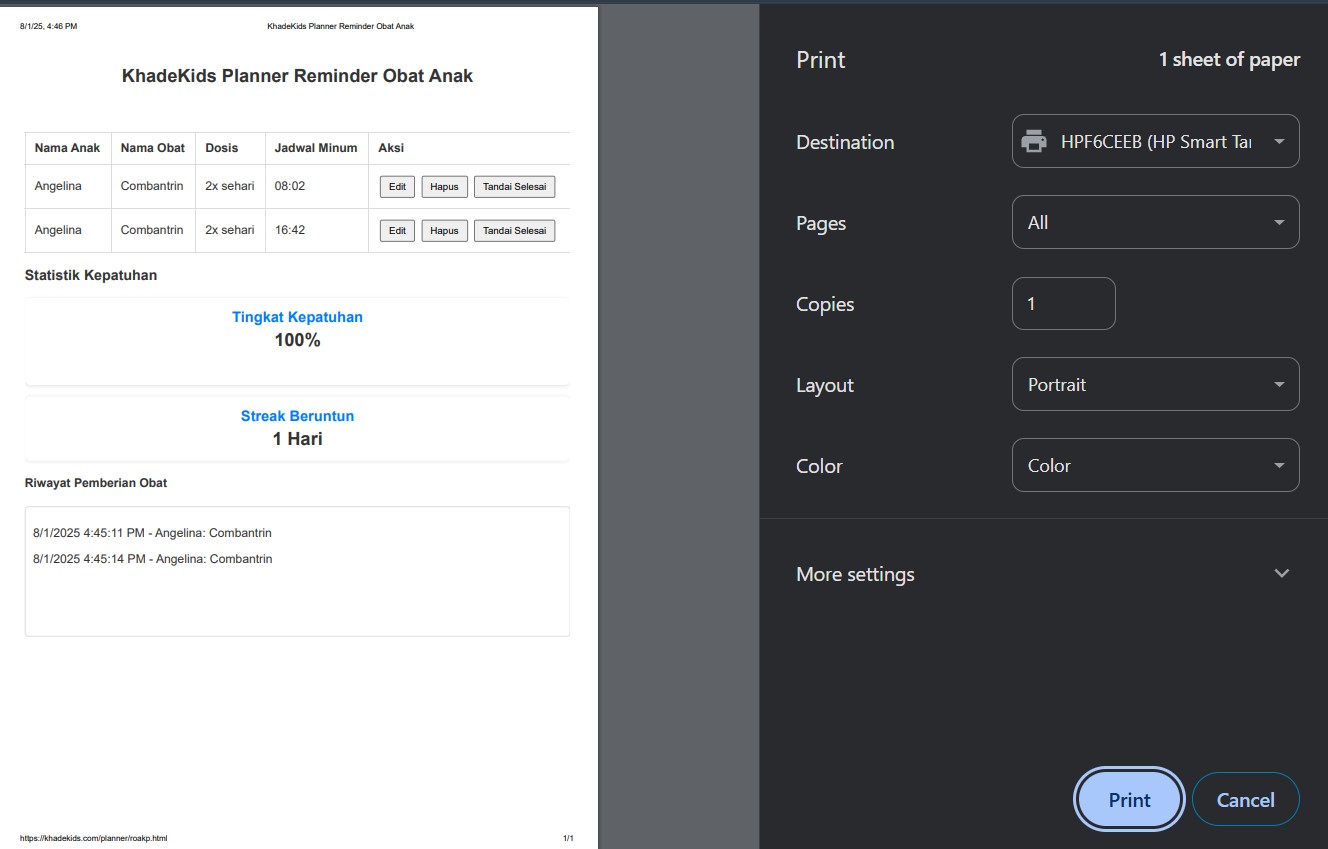
Task: Click the khadekids.com URL in page footer
Action: point(93,838)
